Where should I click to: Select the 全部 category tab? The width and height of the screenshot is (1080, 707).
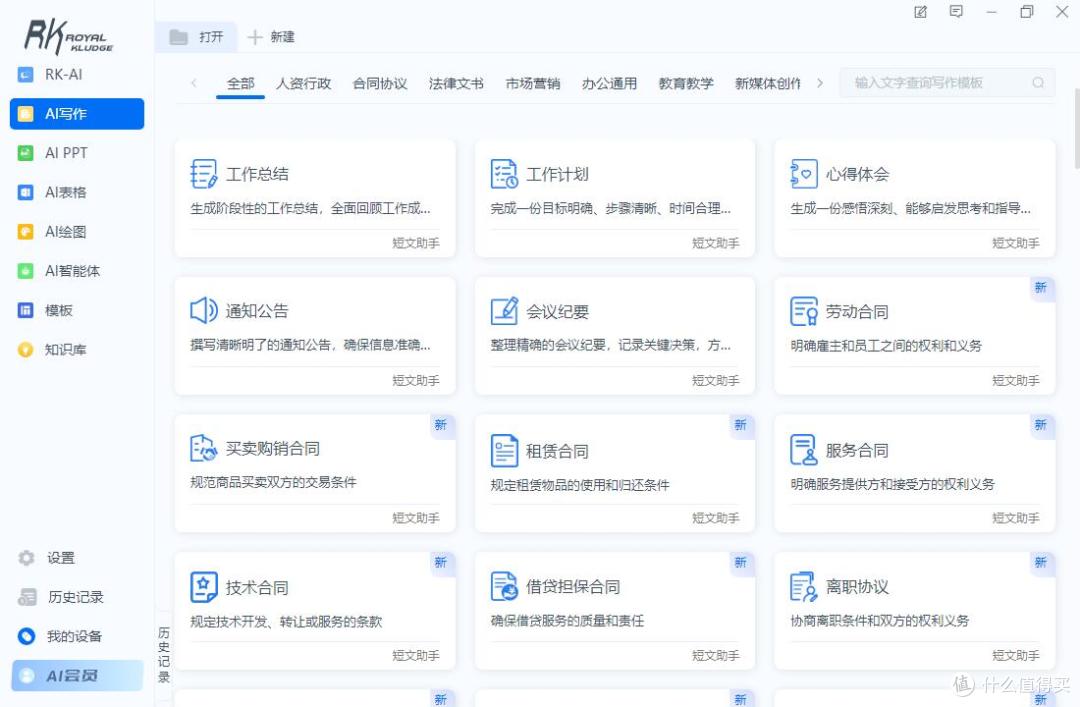click(240, 83)
